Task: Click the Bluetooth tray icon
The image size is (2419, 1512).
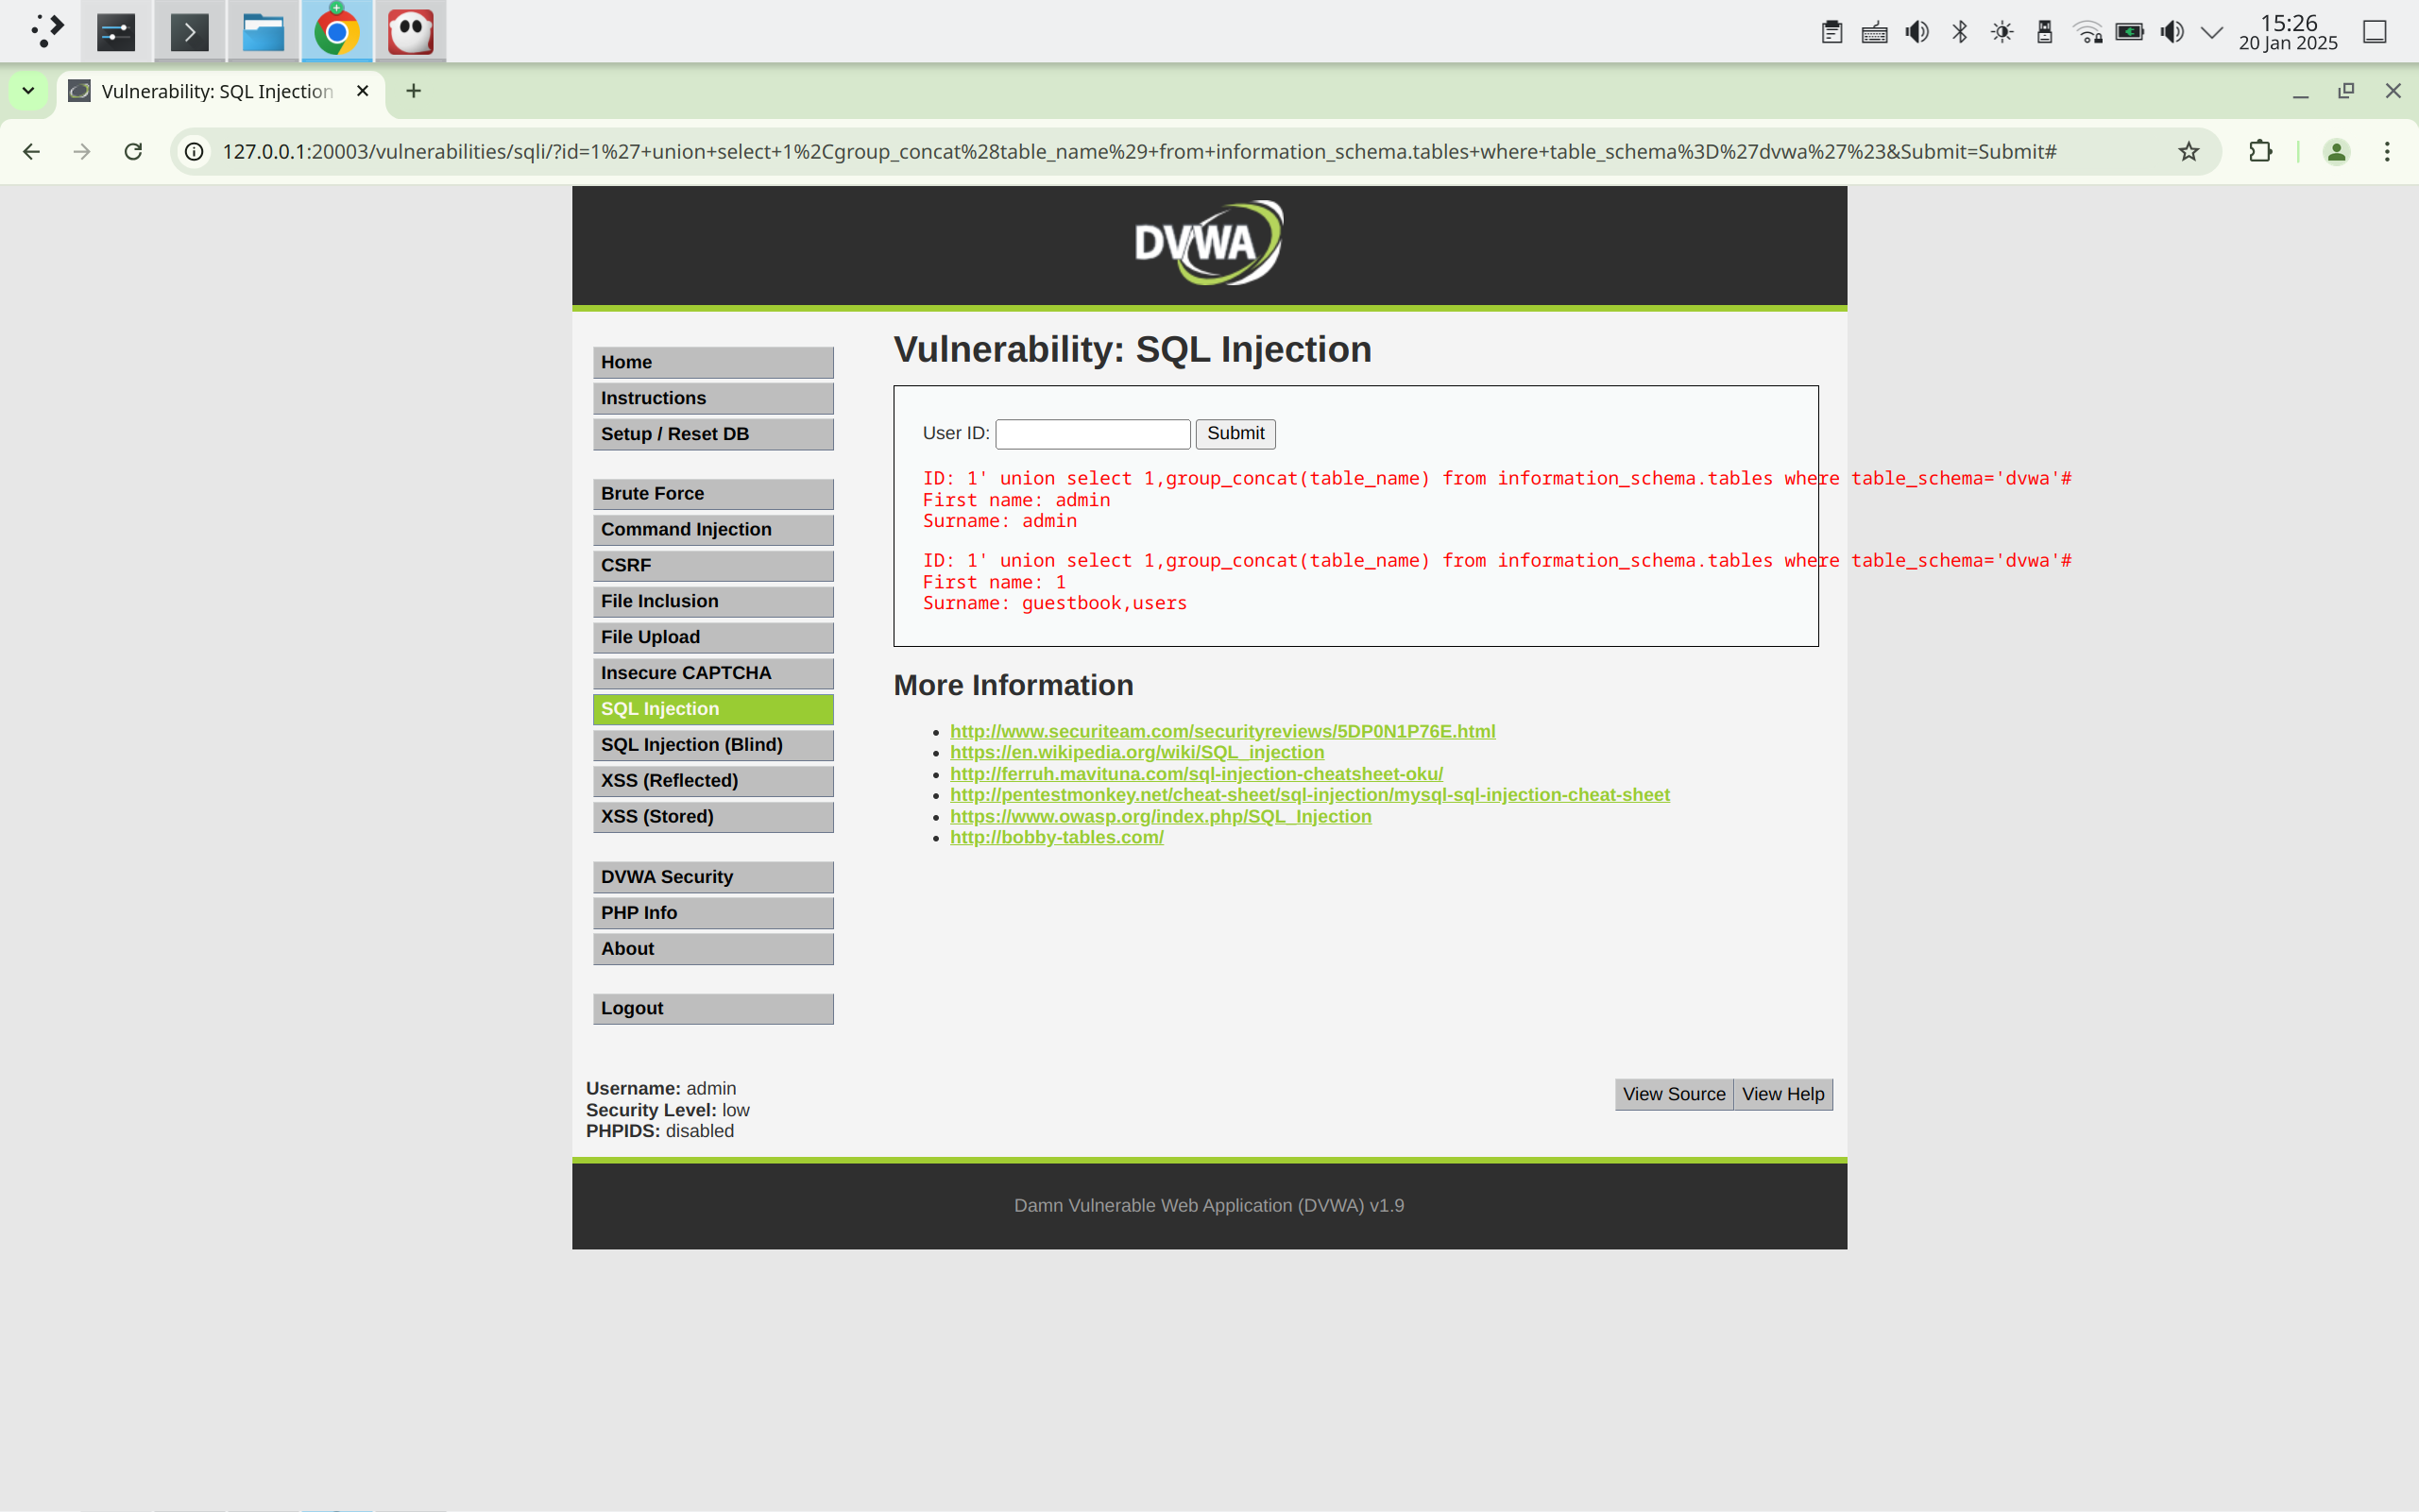Action: [x=1959, y=32]
